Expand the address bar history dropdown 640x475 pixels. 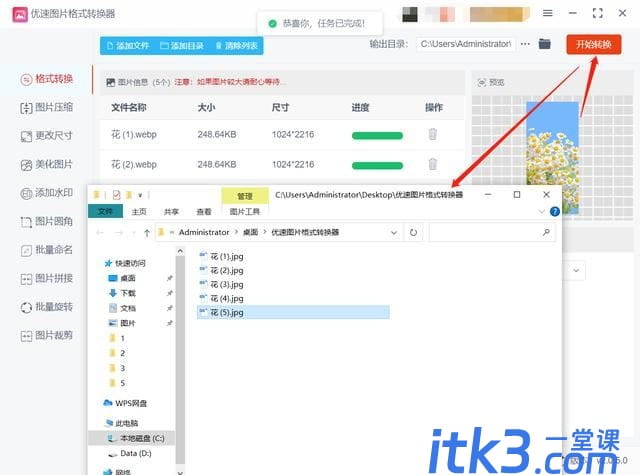pyautogui.click(x=393, y=233)
